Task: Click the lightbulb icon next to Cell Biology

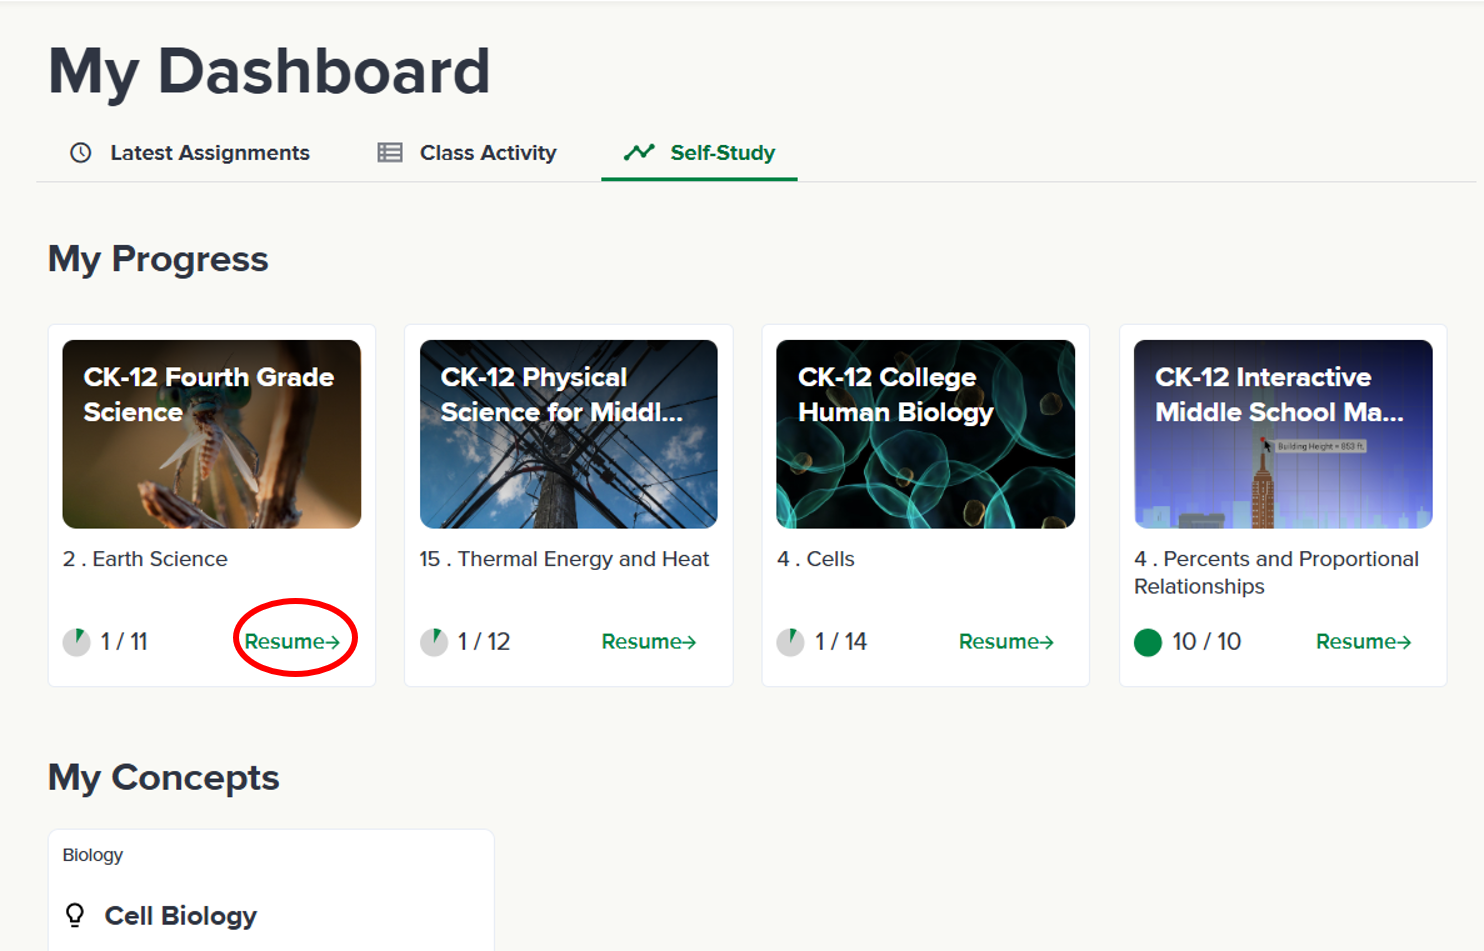Action: [75, 915]
